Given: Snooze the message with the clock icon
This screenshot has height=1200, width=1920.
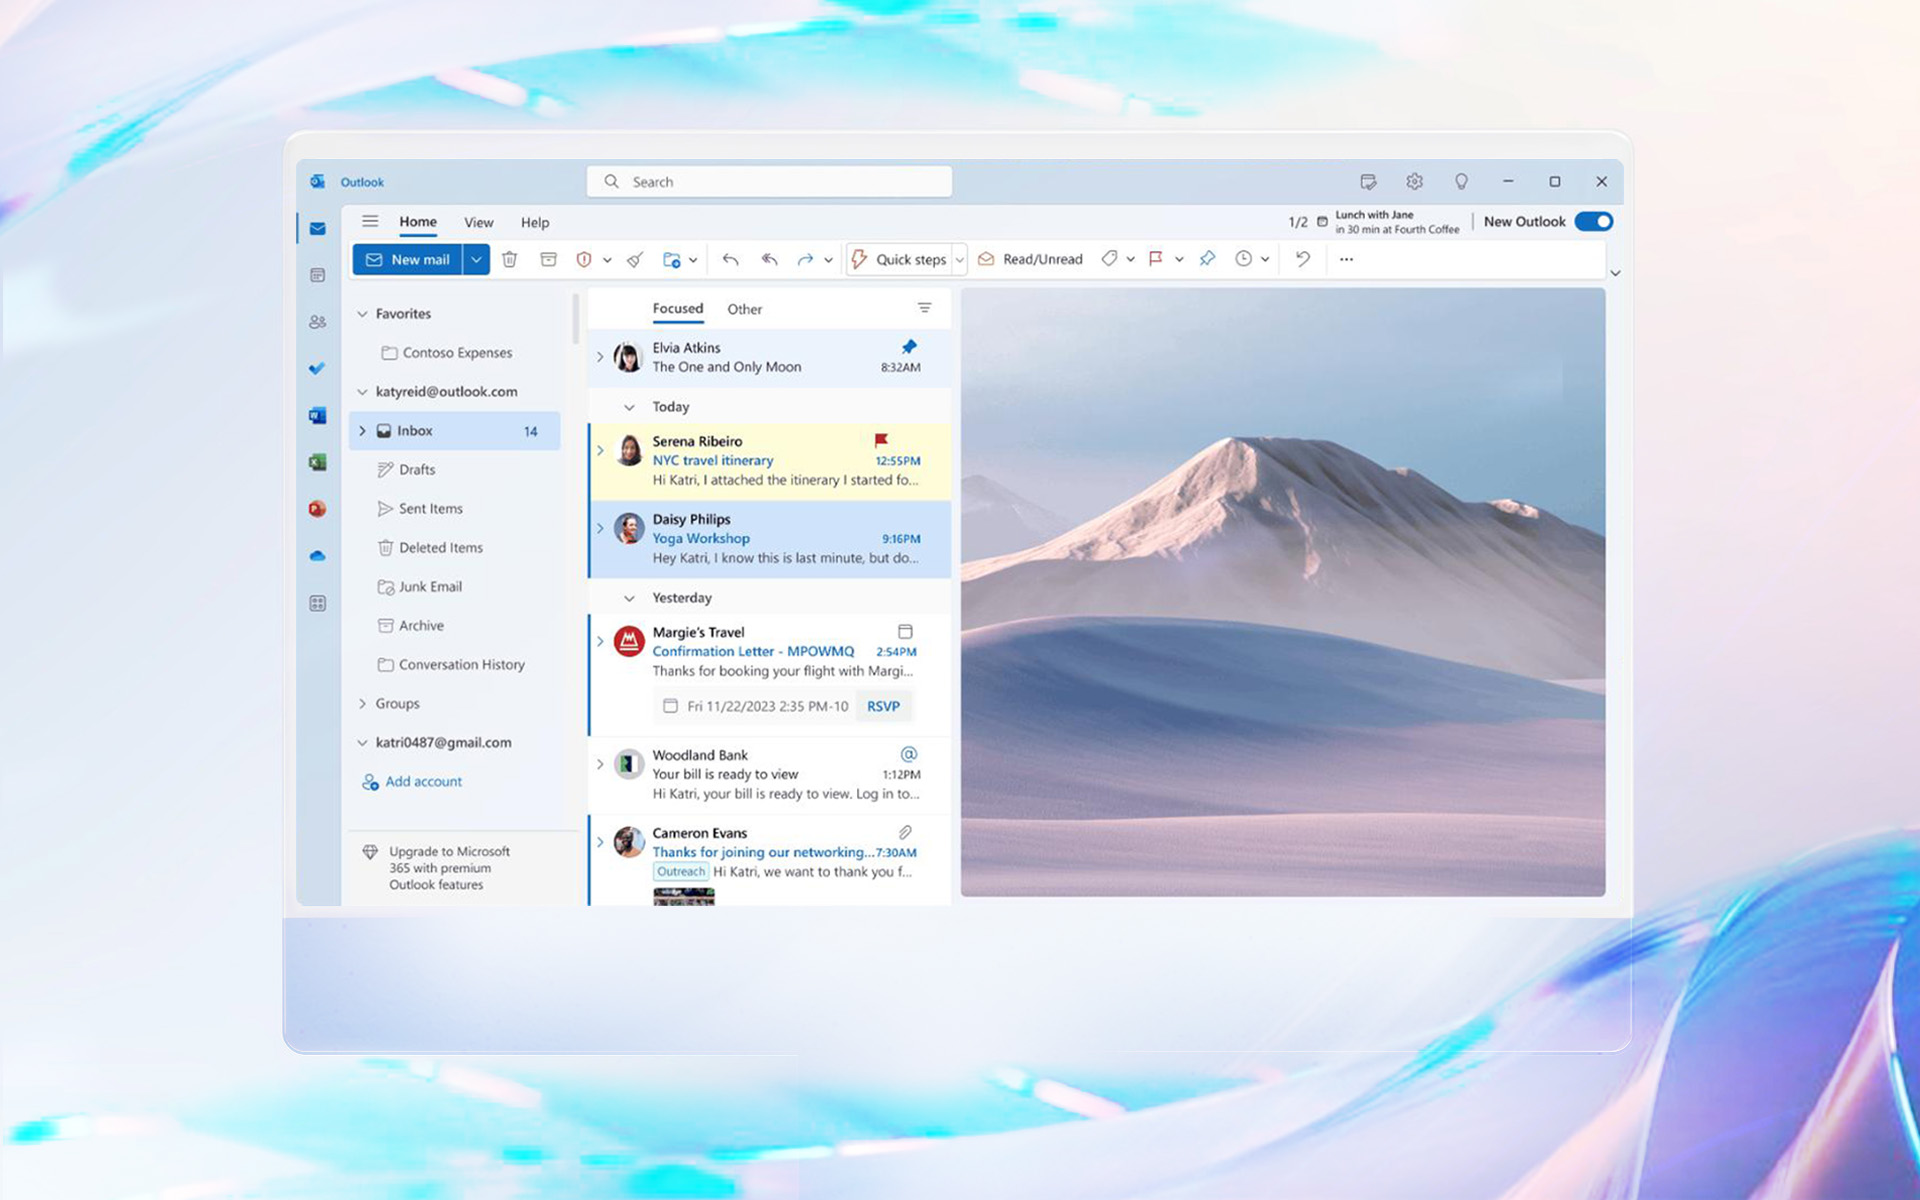Looking at the screenshot, I should (x=1245, y=259).
